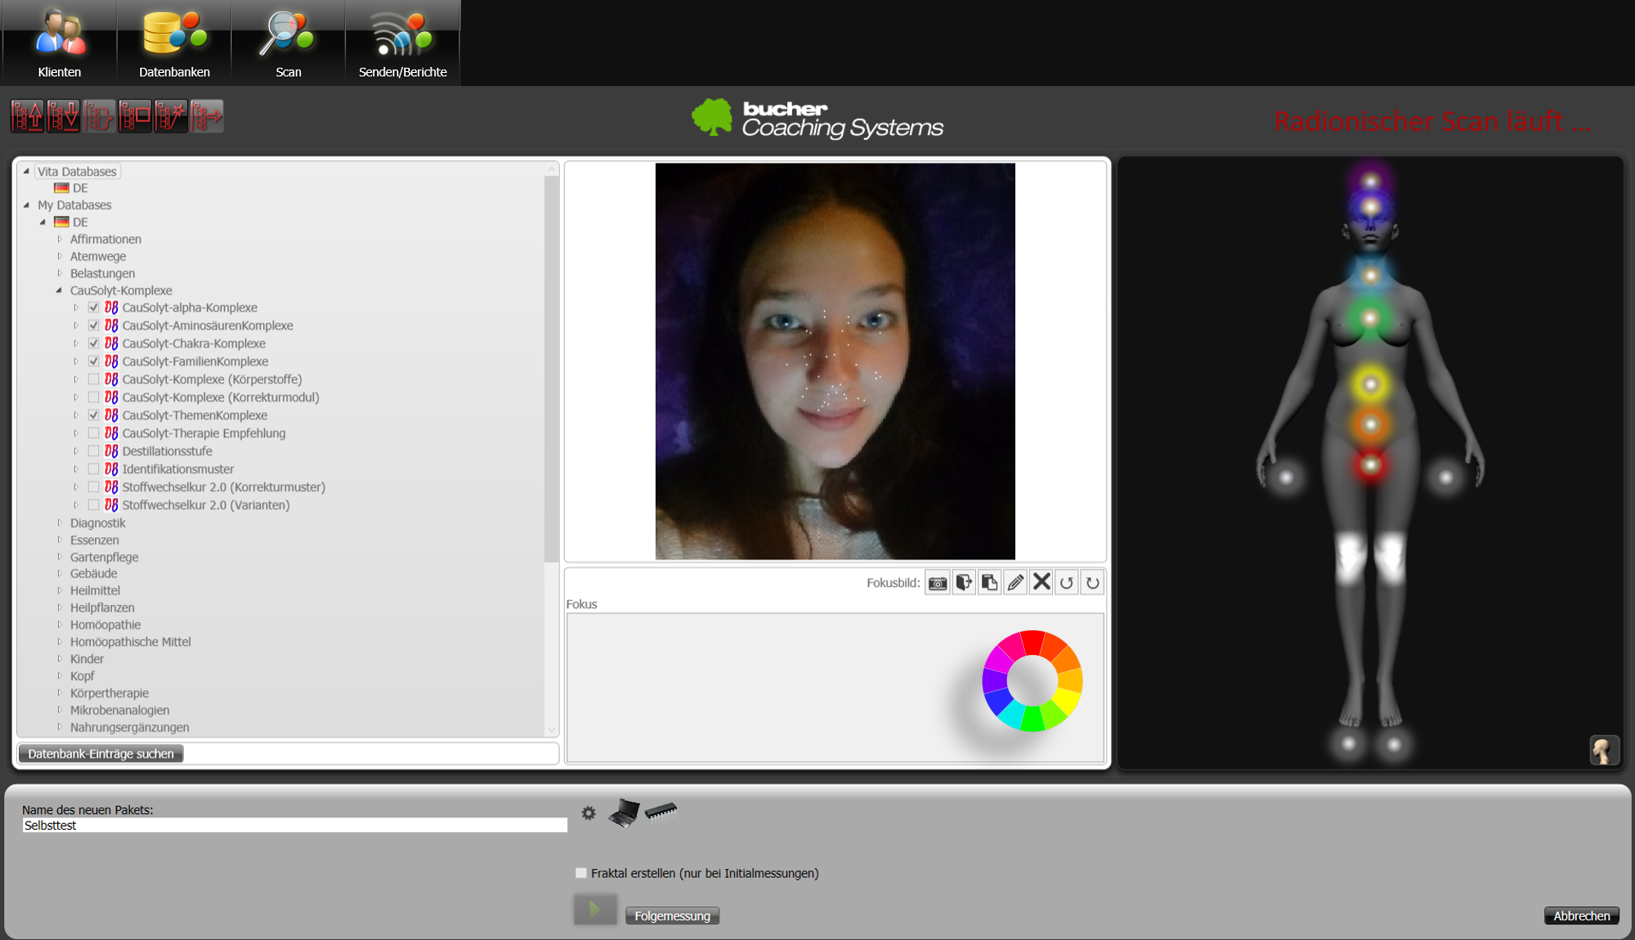Click the gear settings icon

[x=589, y=813]
